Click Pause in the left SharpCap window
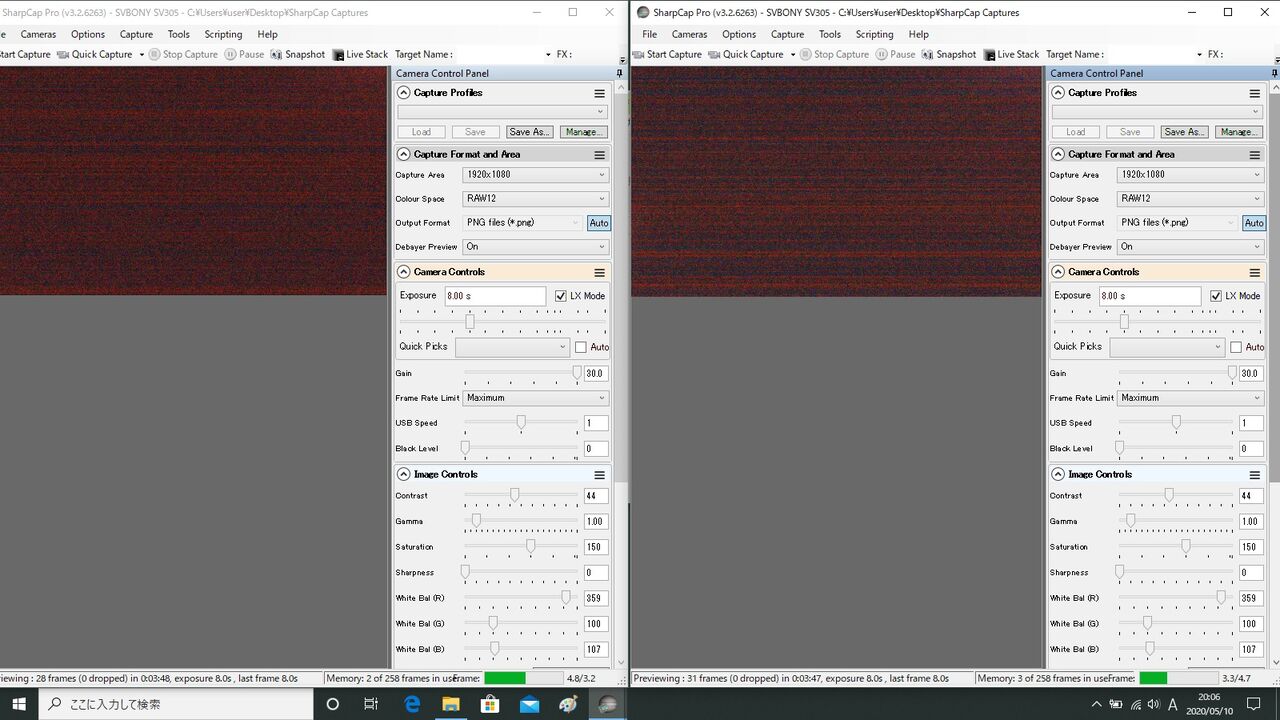This screenshot has width=1280, height=720. (x=244, y=54)
